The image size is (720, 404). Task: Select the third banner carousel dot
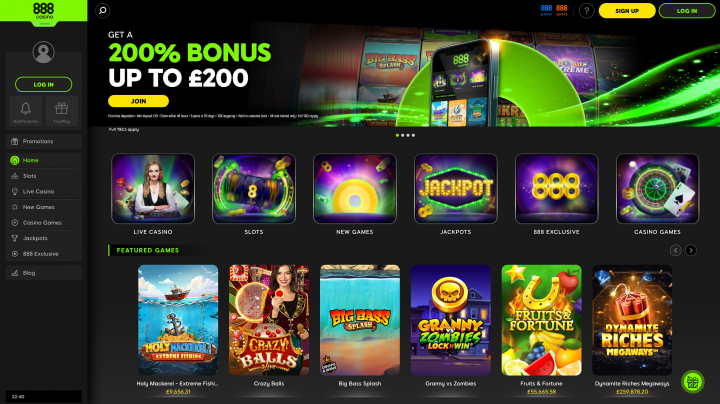[408, 135]
